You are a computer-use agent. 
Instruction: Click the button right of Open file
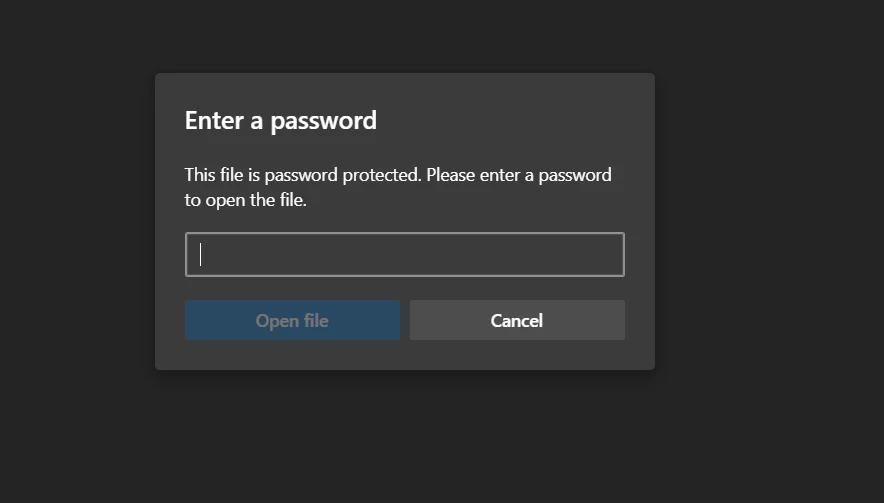click(517, 320)
